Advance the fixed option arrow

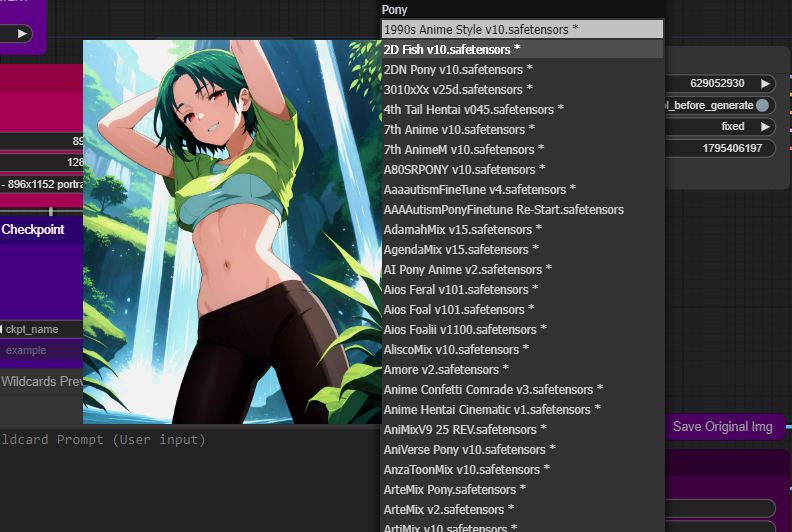coord(766,126)
